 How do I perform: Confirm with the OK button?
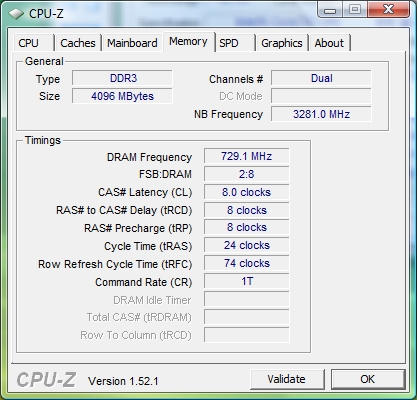(368, 379)
